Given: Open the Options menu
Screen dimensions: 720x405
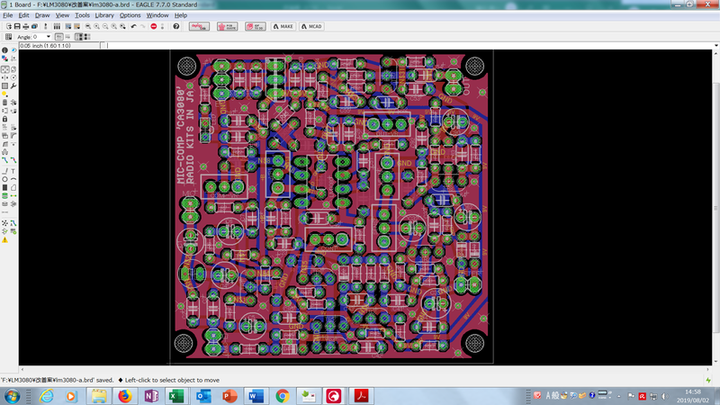Looking at the screenshot, I should click(x=130, y=15).
